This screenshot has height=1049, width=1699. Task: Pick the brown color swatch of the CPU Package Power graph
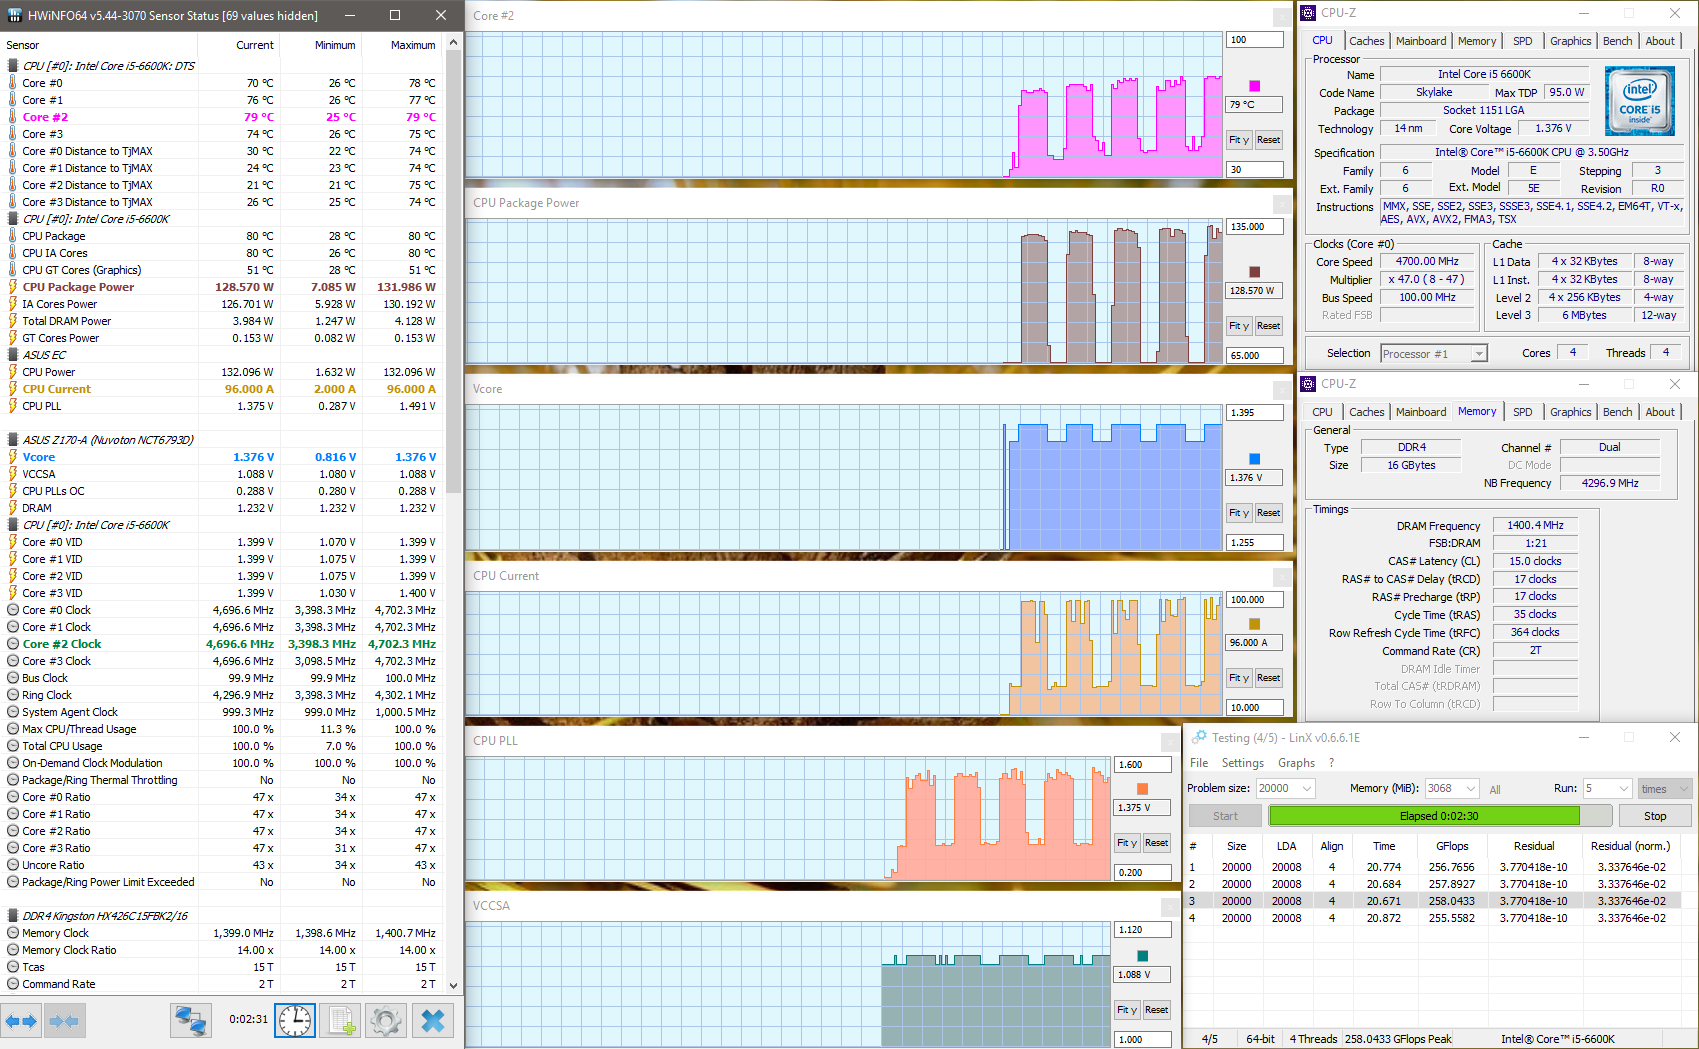click(x=1255, y=272)
